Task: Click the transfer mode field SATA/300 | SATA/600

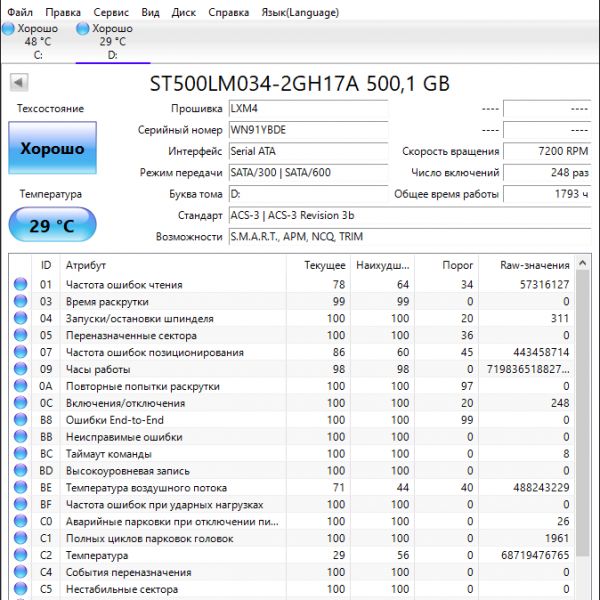Action: (x=308, y=173)
